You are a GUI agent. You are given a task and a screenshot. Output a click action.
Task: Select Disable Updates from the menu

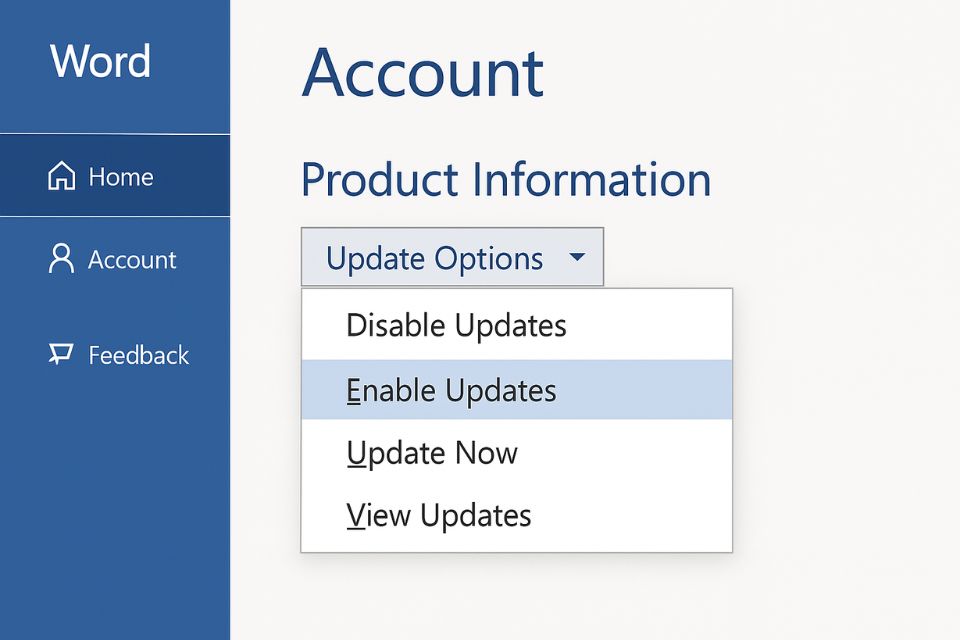coord(456,325)
